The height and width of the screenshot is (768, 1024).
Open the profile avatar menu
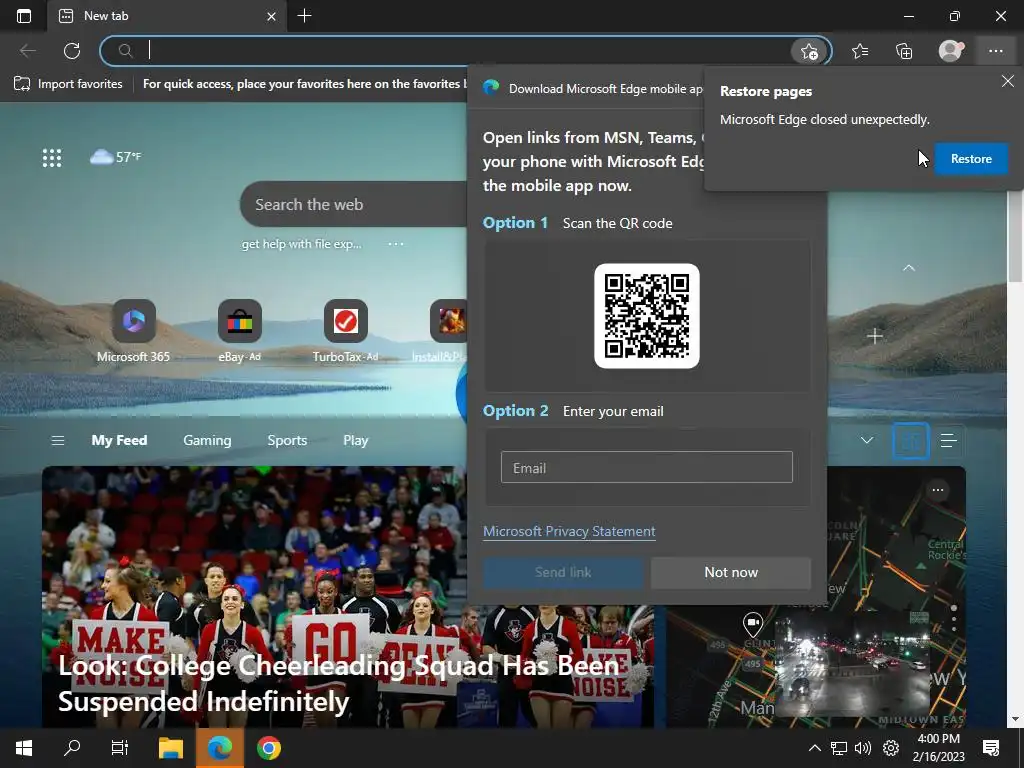pyautogui.click(x=950, y=51)
